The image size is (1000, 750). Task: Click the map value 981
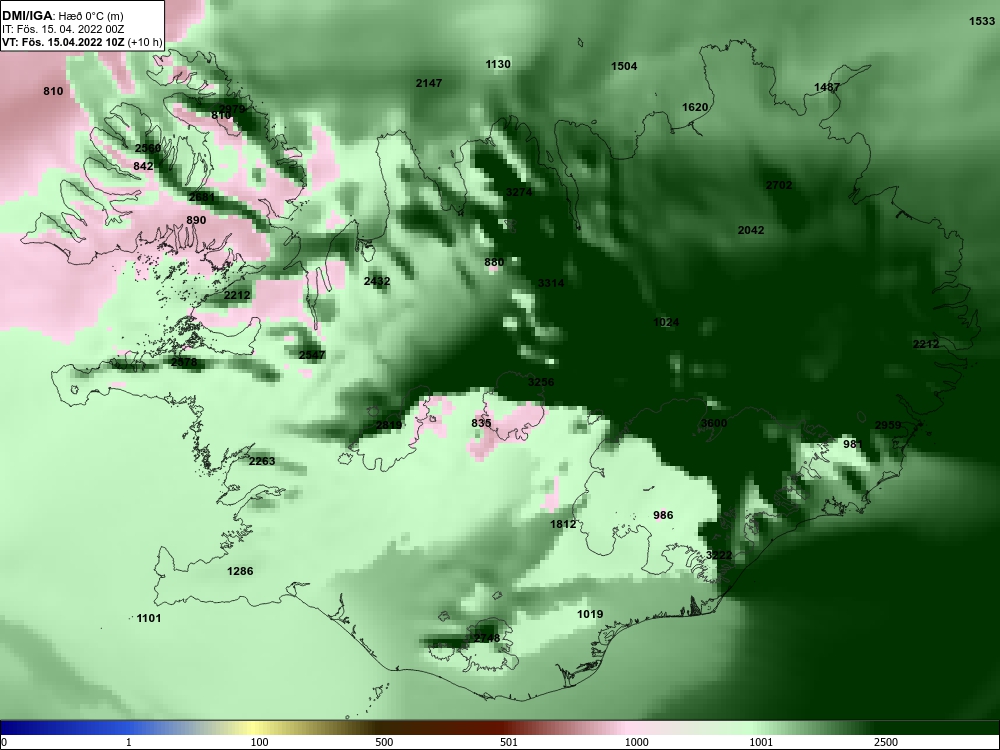click(x=853, y=444)
